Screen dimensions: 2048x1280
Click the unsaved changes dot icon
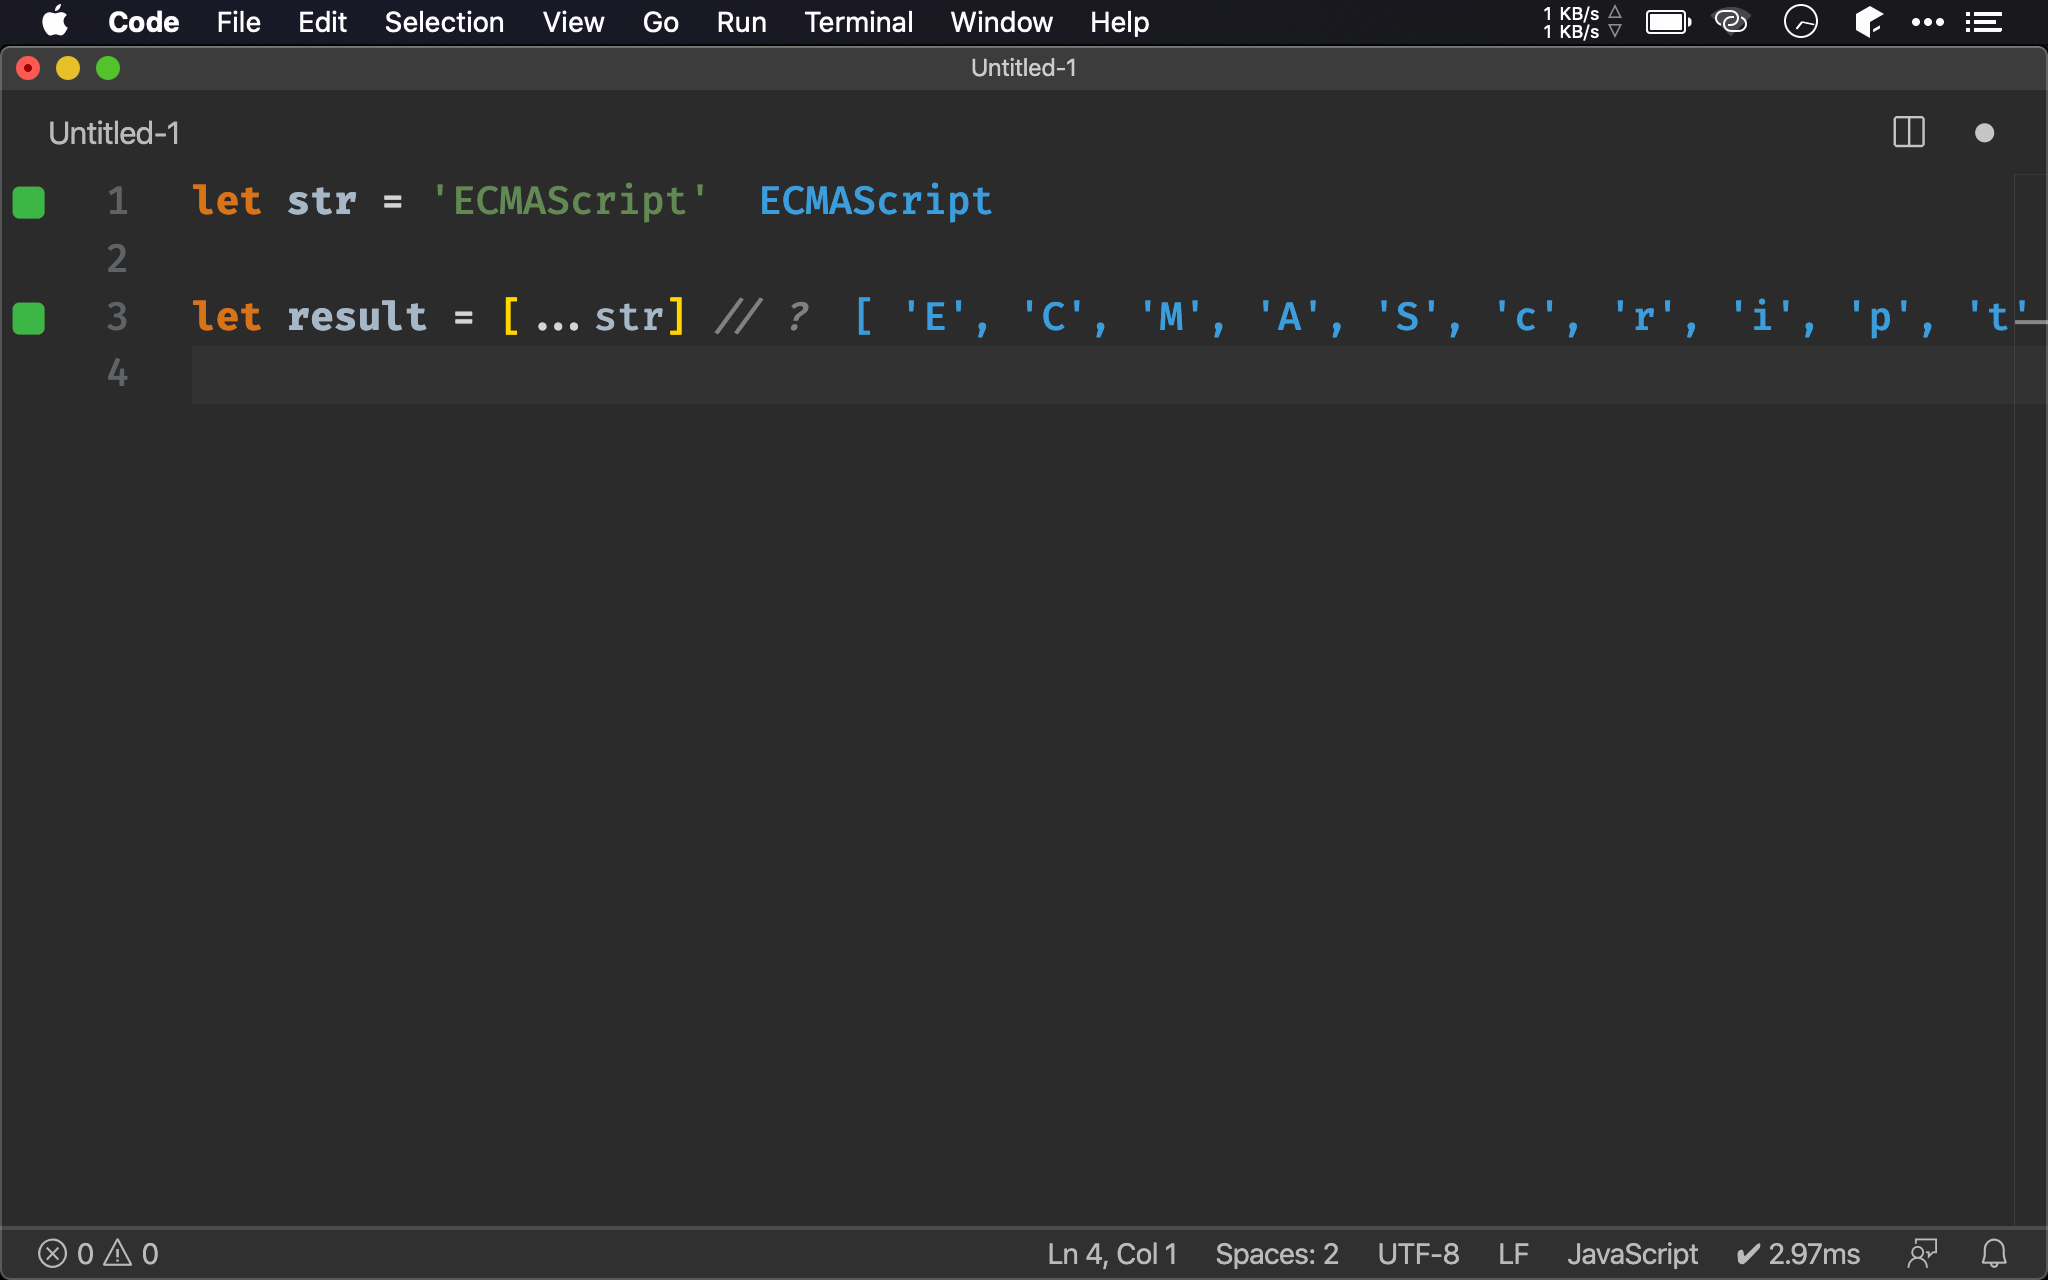[1984, 133]
